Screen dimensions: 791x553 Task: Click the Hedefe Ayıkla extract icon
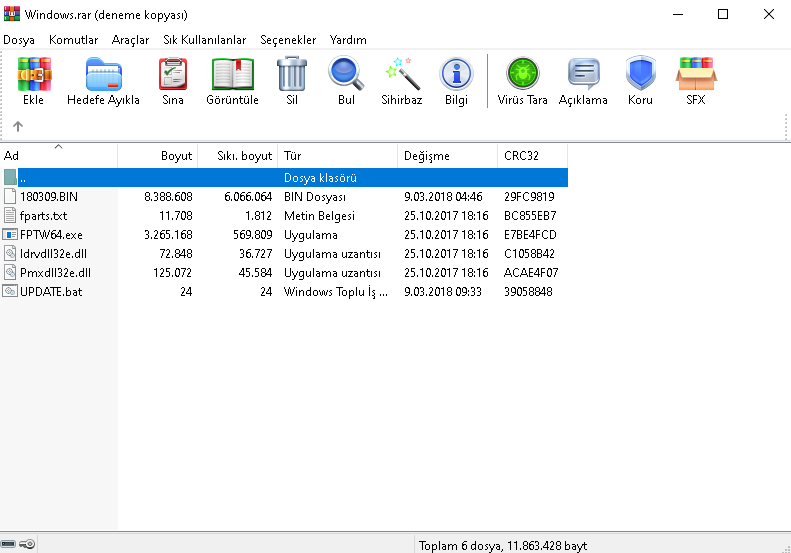click(103, 74)
